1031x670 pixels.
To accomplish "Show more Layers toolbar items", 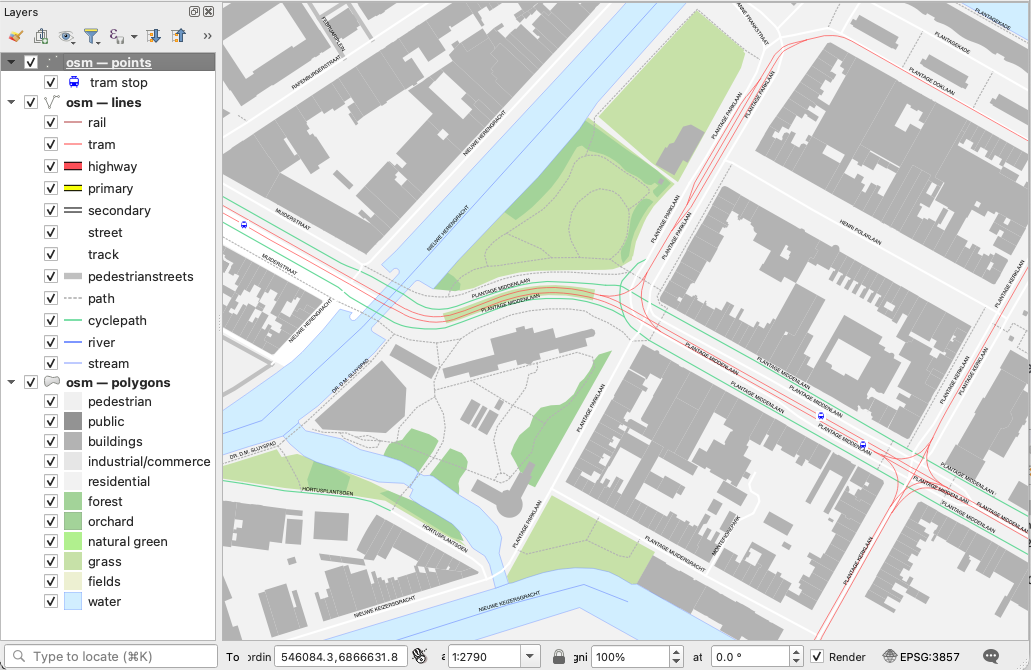I will pos(207,36).
